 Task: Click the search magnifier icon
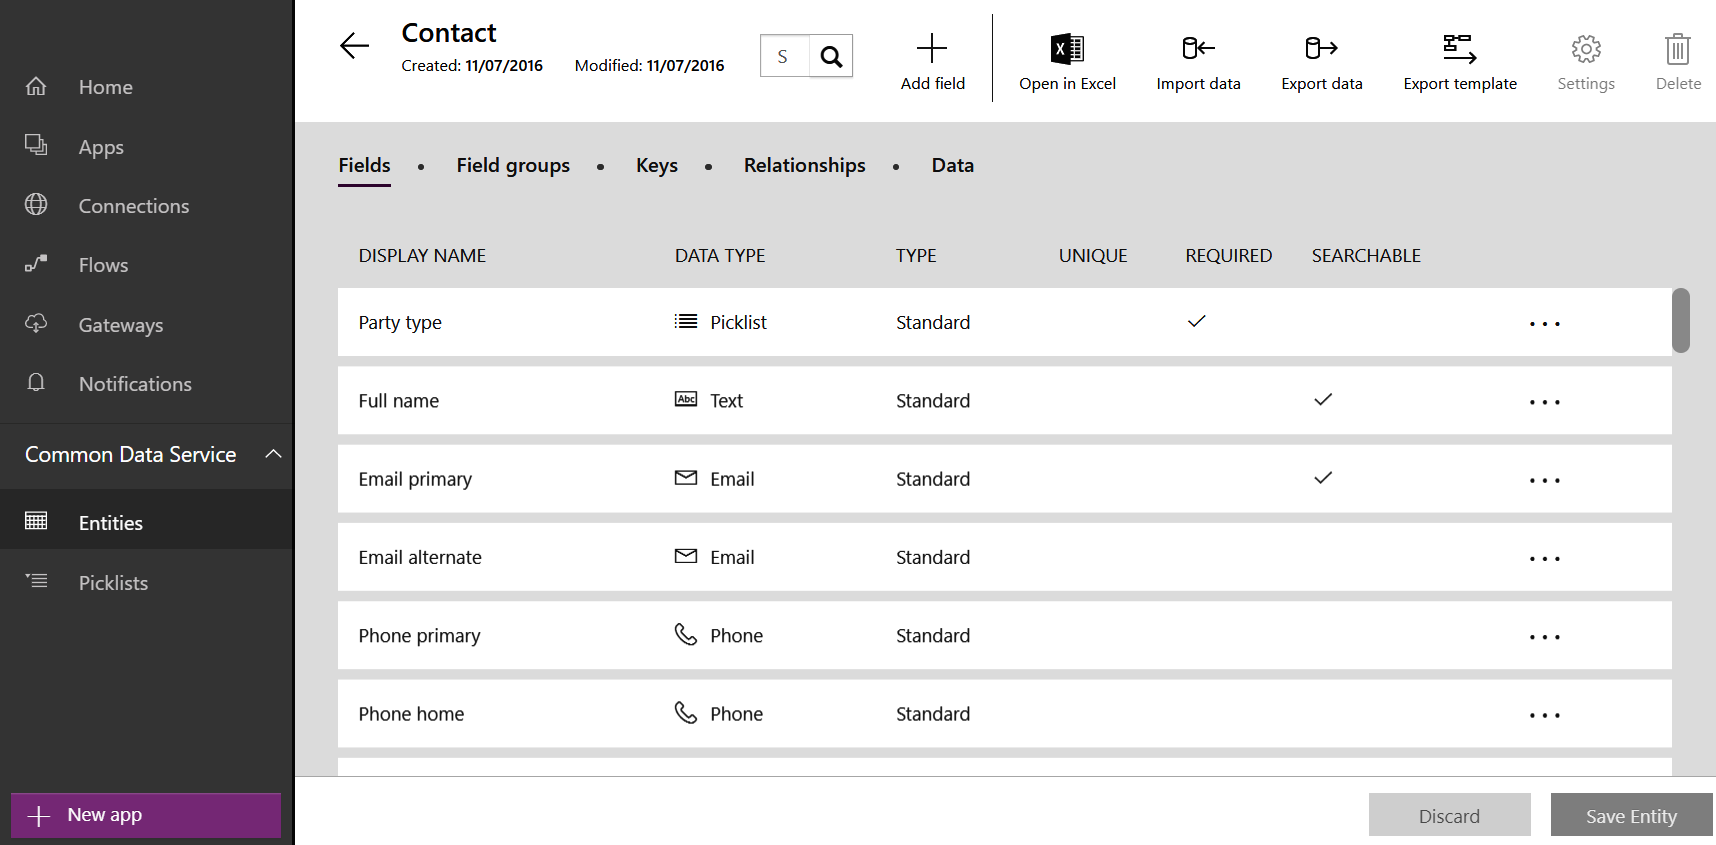click(x=831, y=56)
